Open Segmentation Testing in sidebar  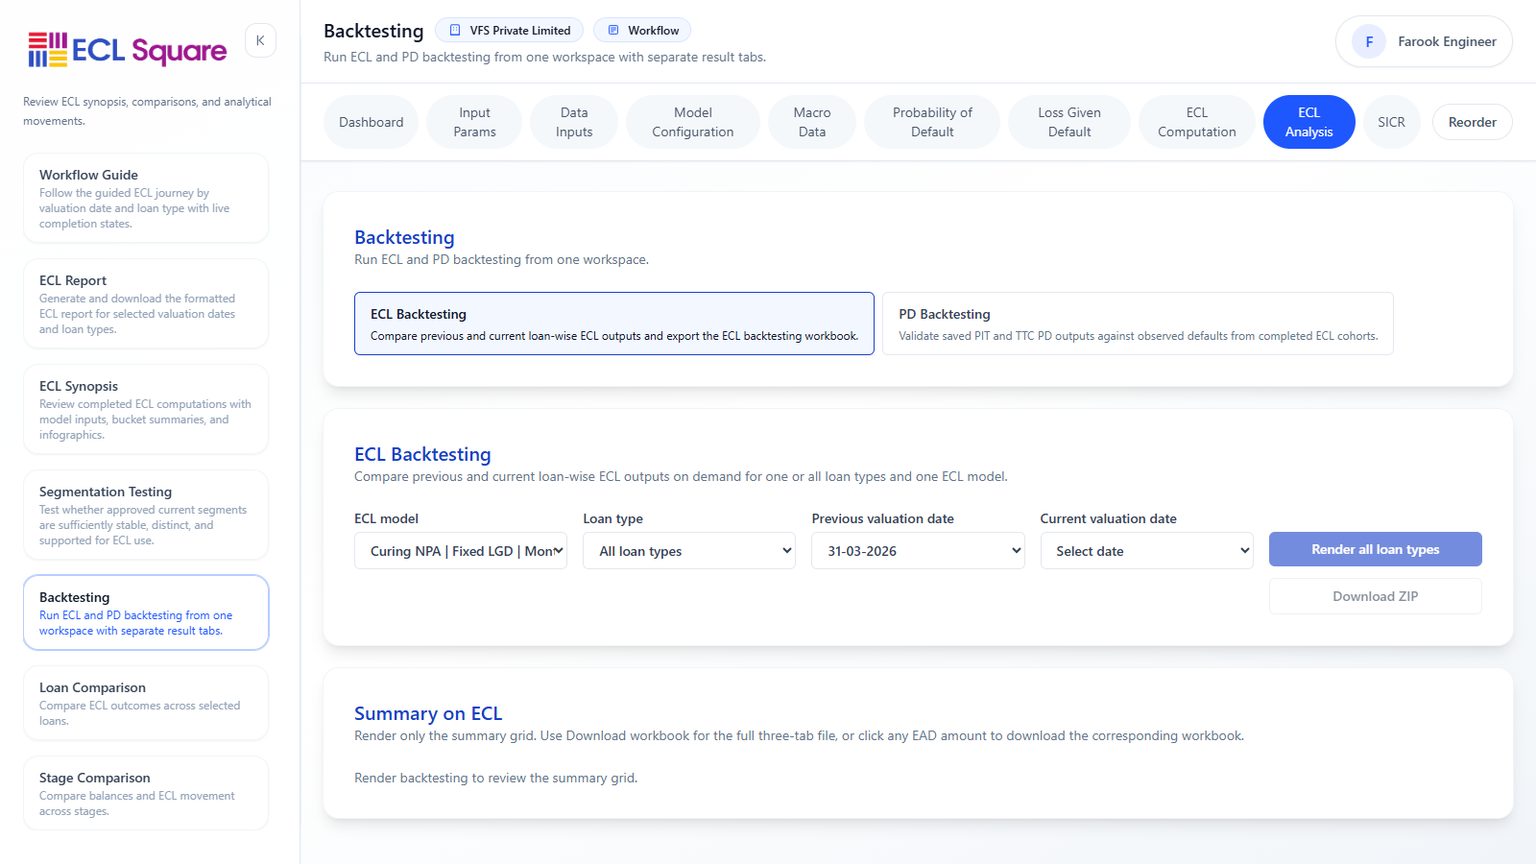click(x=146, y=515)
